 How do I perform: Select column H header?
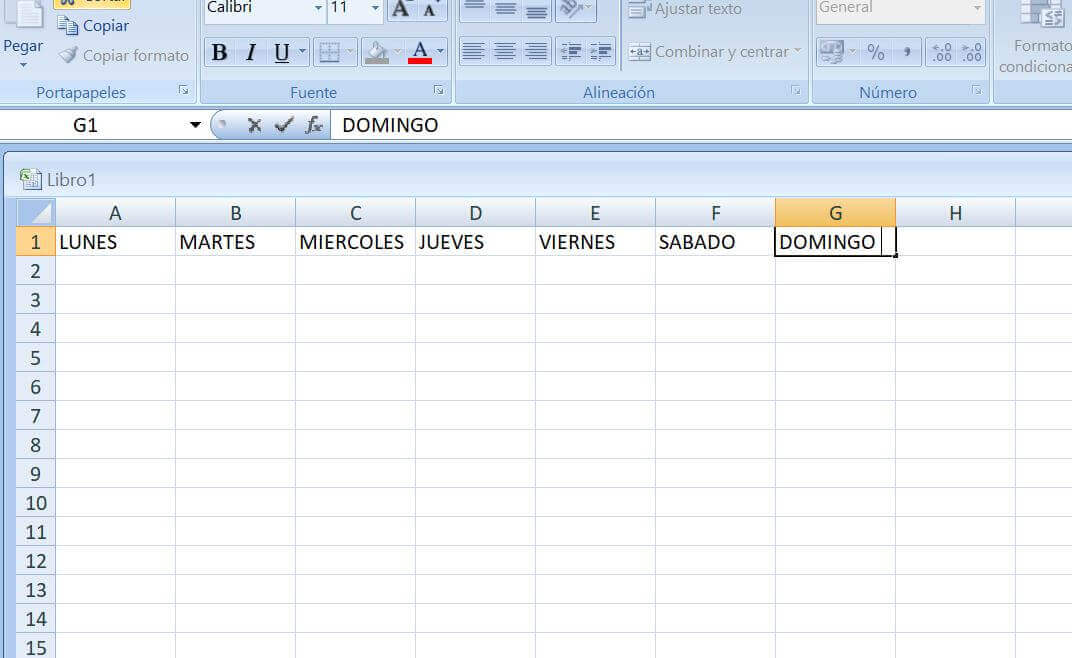(955, 213)
